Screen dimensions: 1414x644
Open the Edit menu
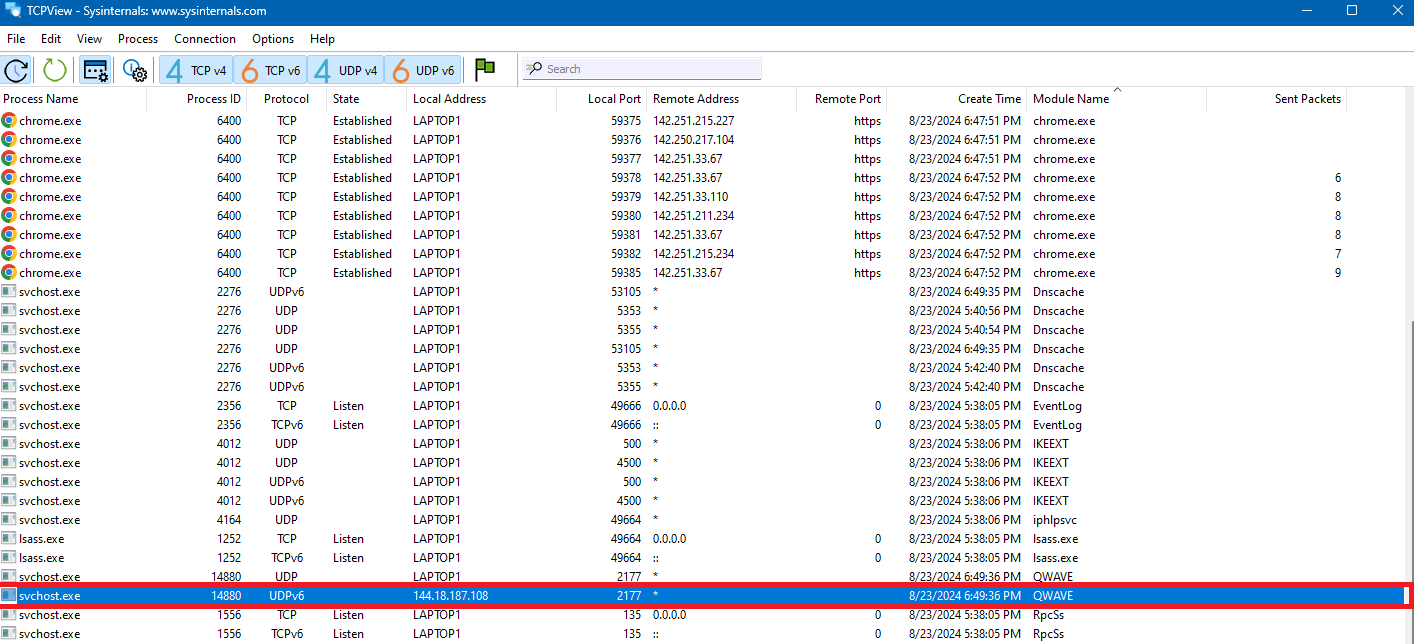(51, 39)
